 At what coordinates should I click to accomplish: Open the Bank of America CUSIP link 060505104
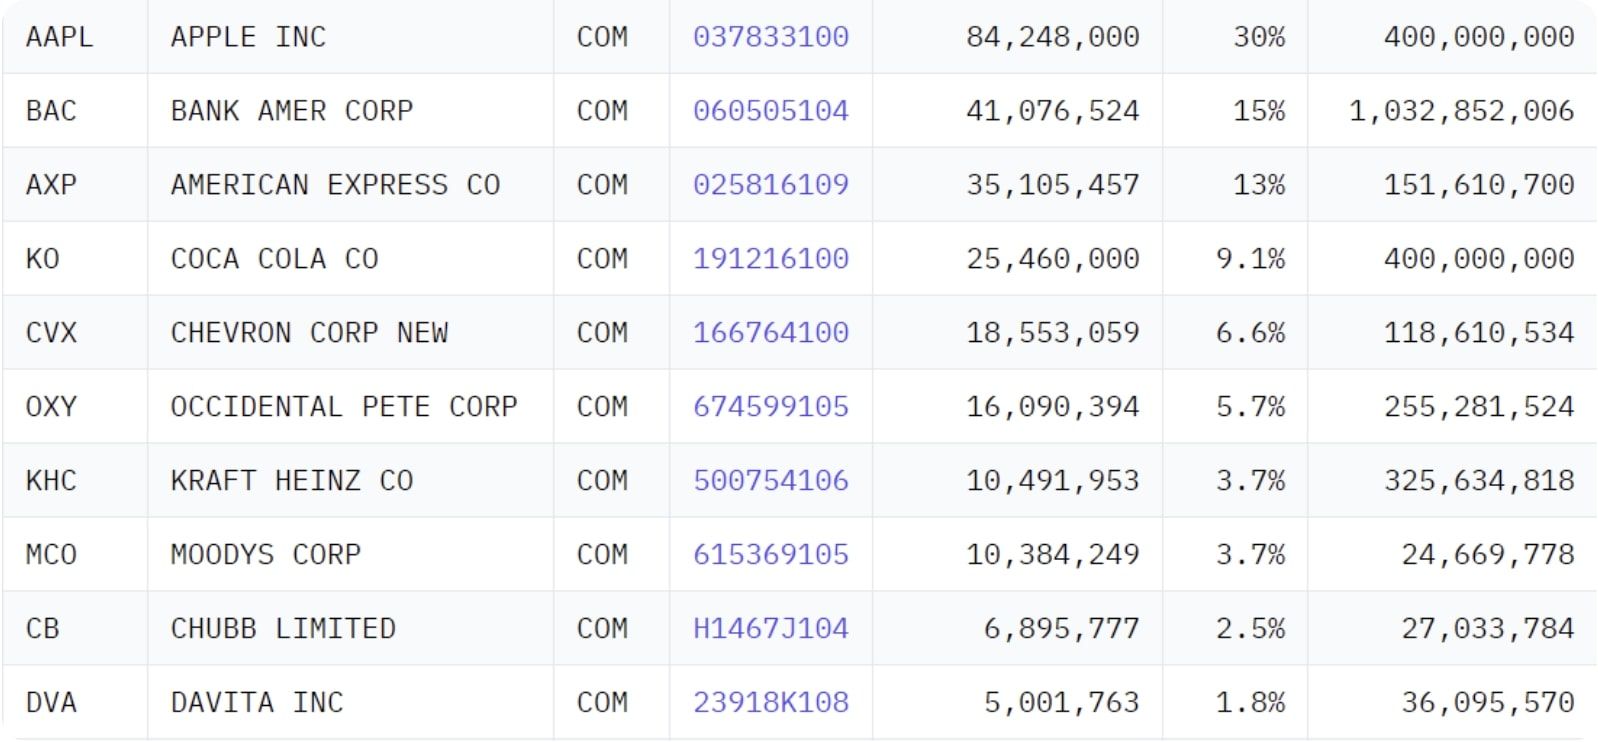(x=771, y=111)
